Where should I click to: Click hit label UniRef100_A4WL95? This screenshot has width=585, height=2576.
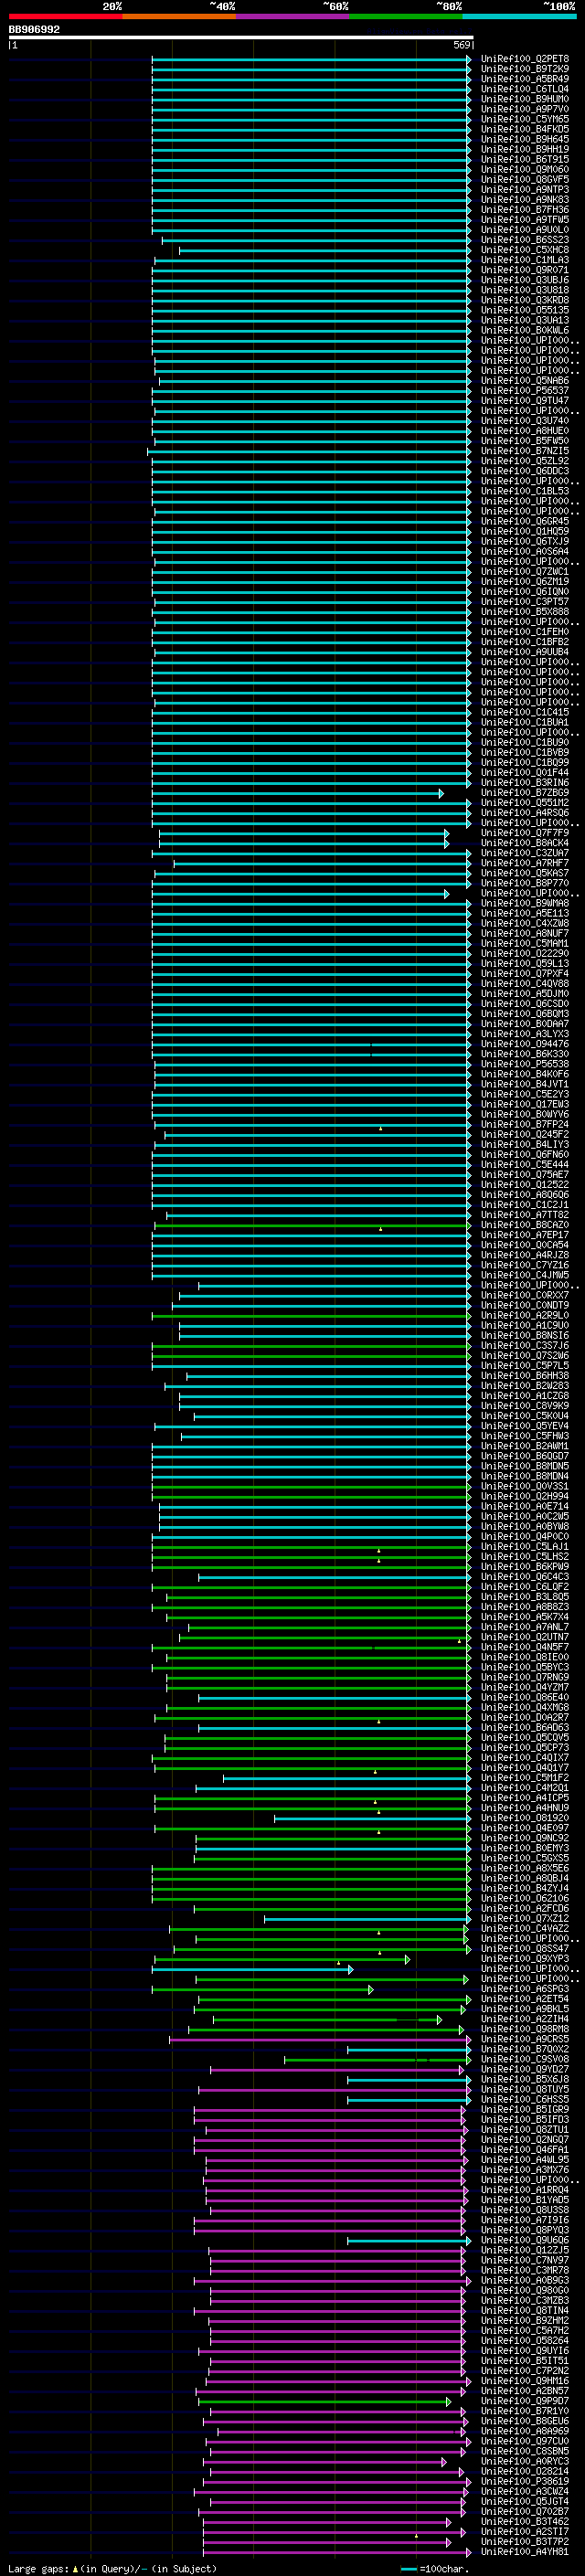tap(524, 2160)
